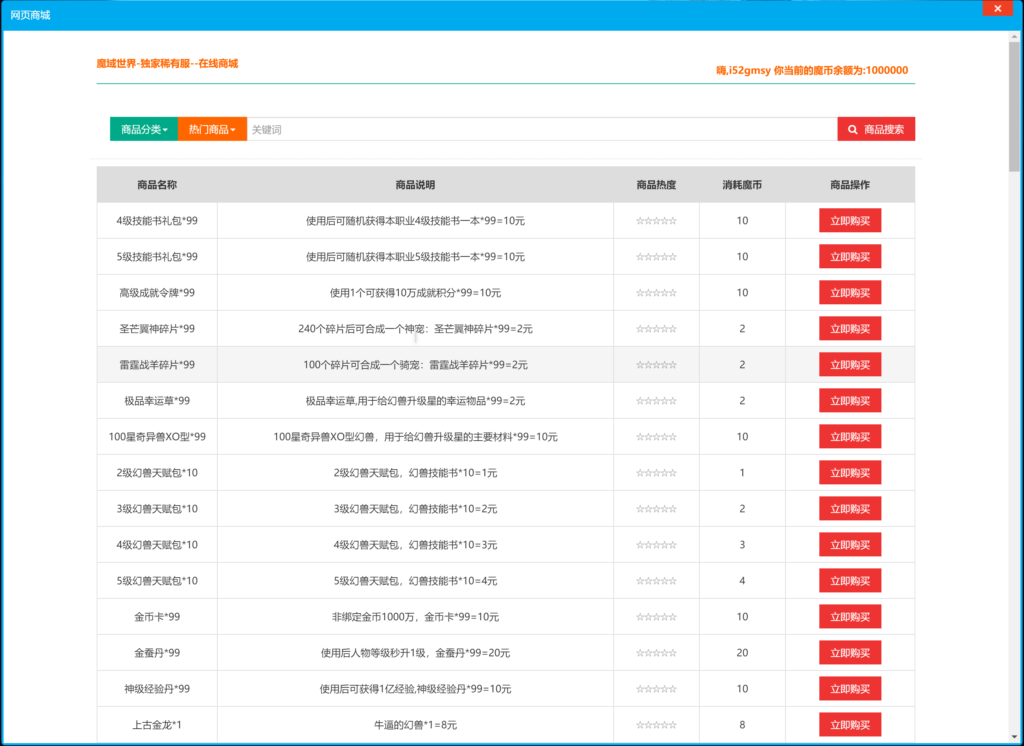Click the star rating for 5级技能书礼包*99
Viewport: 1024px width, 746px height.
(656, 257)
